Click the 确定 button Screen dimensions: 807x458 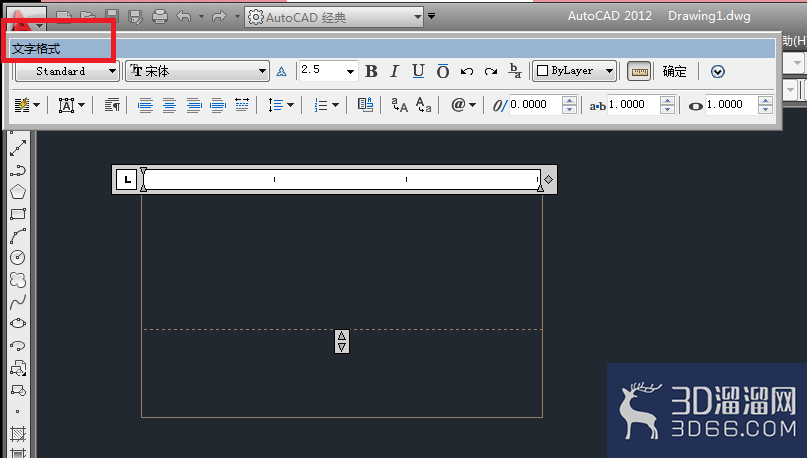[x=674, y=72]
